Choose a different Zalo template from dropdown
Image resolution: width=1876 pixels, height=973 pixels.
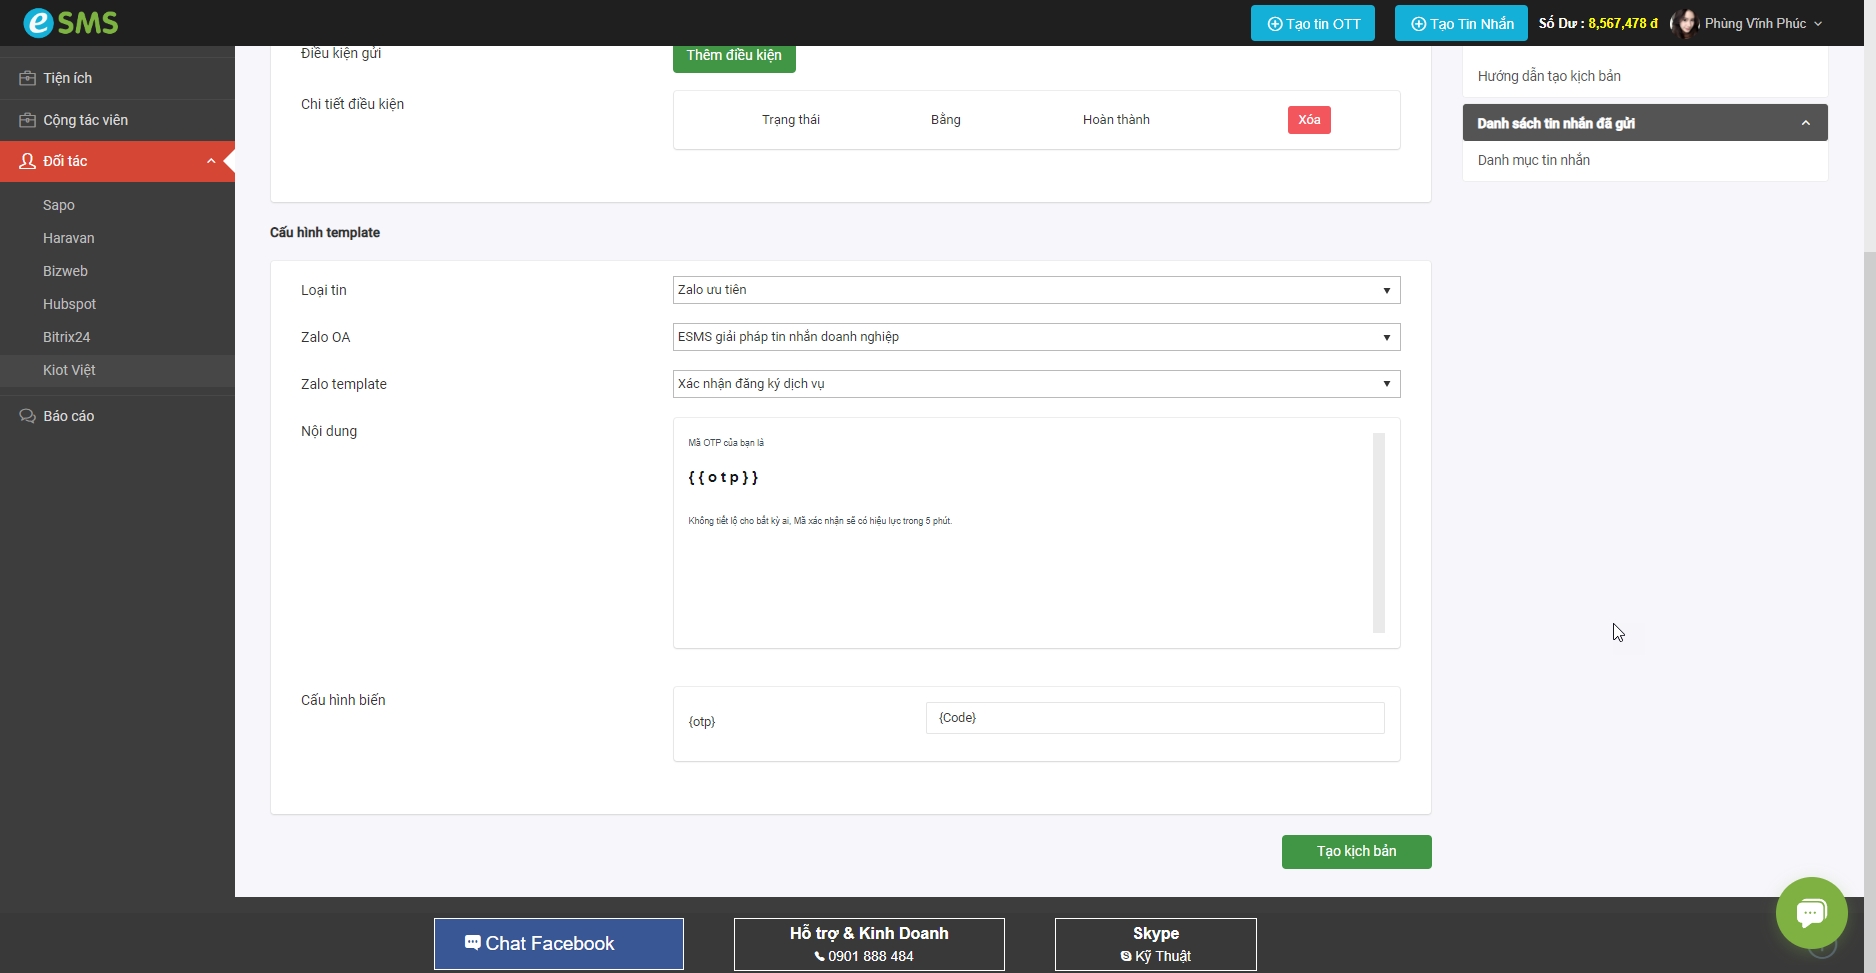click(1036, 384)
